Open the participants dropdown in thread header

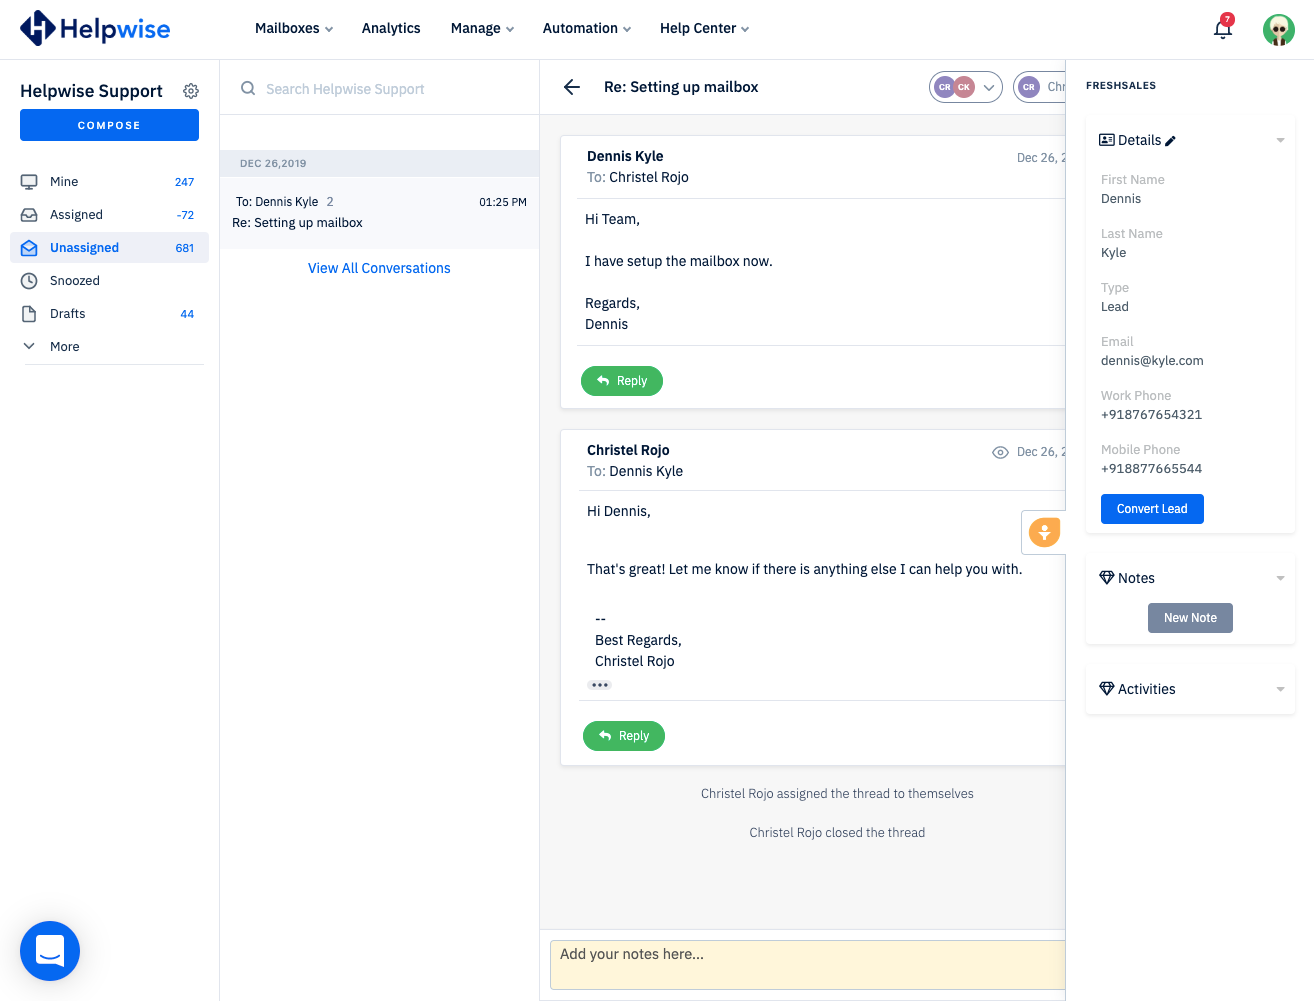(x=989, y=87)
